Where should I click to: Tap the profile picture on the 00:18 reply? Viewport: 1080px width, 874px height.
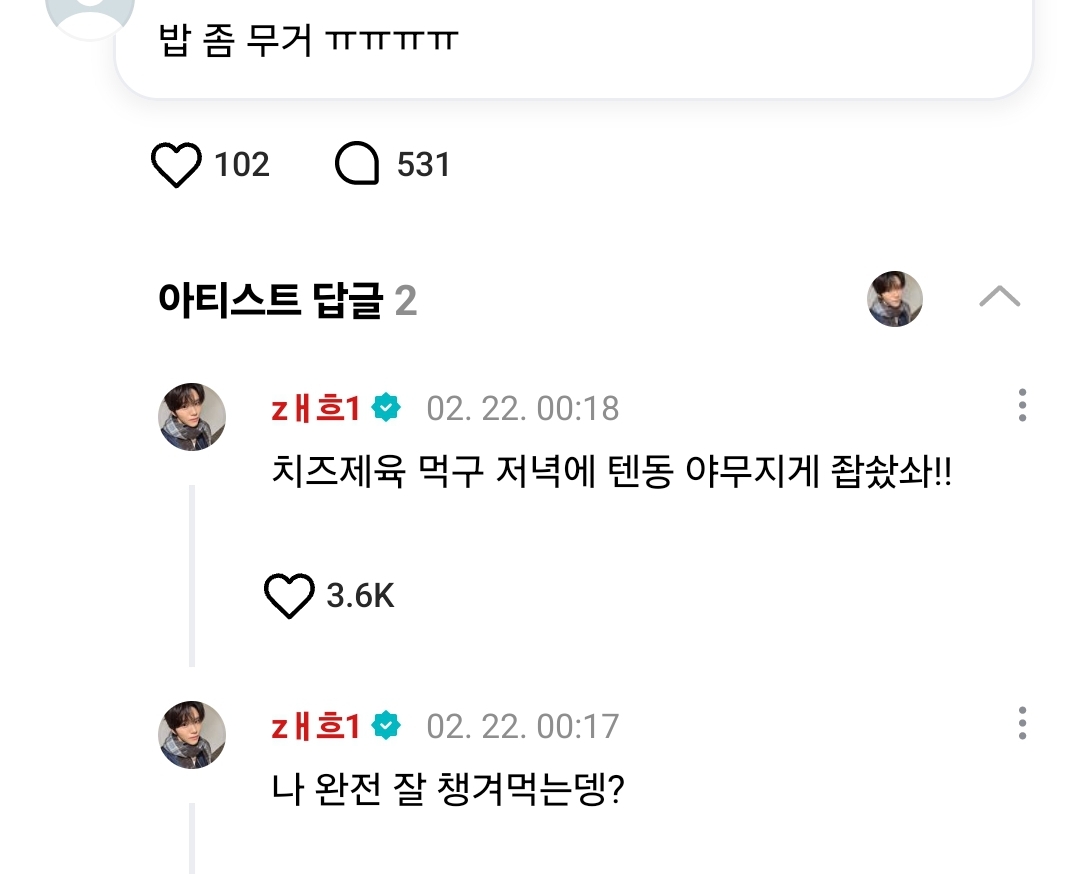pos(192,416)
